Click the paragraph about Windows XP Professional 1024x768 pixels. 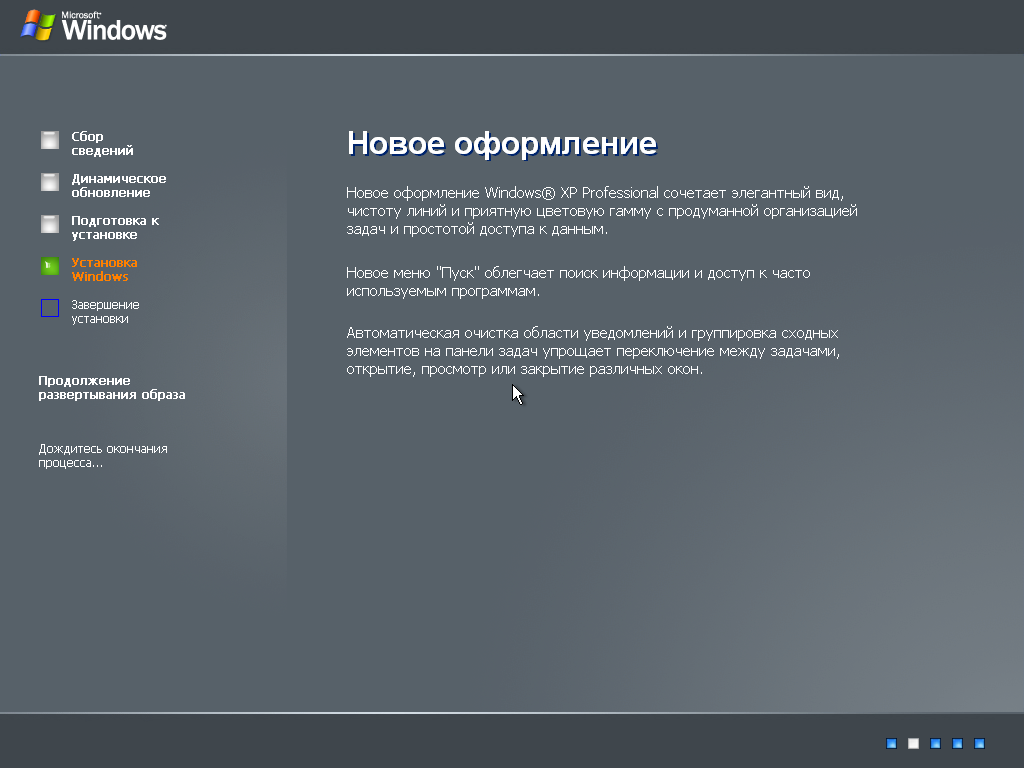[601, 211]
